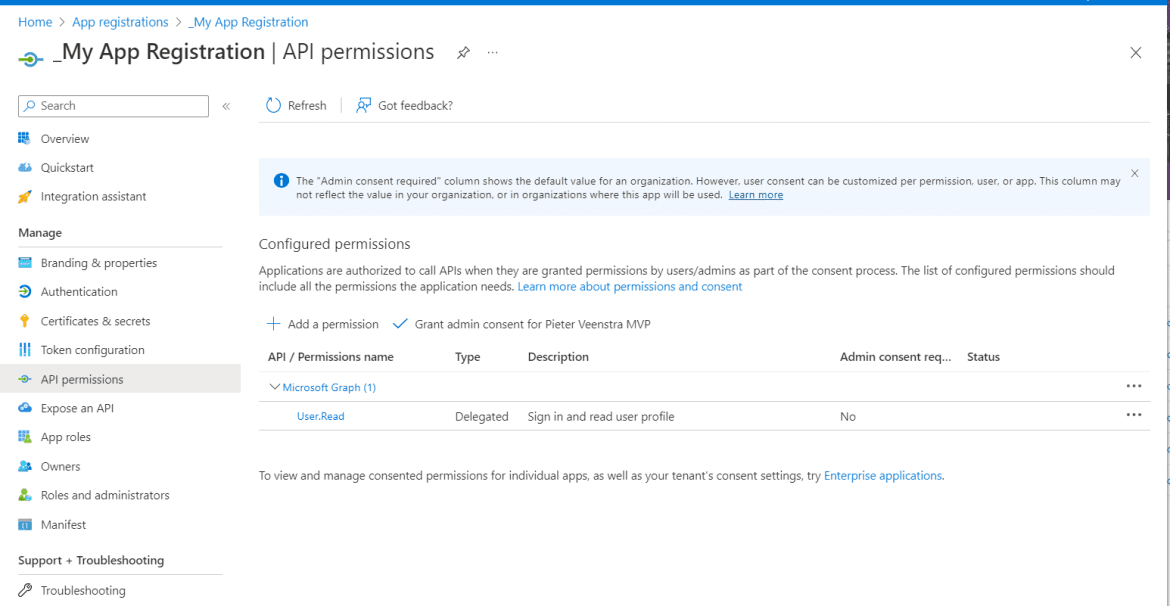Screen dimensions: 1170x606
Task: Click the Token configuration icon
Action: [25, 350]
